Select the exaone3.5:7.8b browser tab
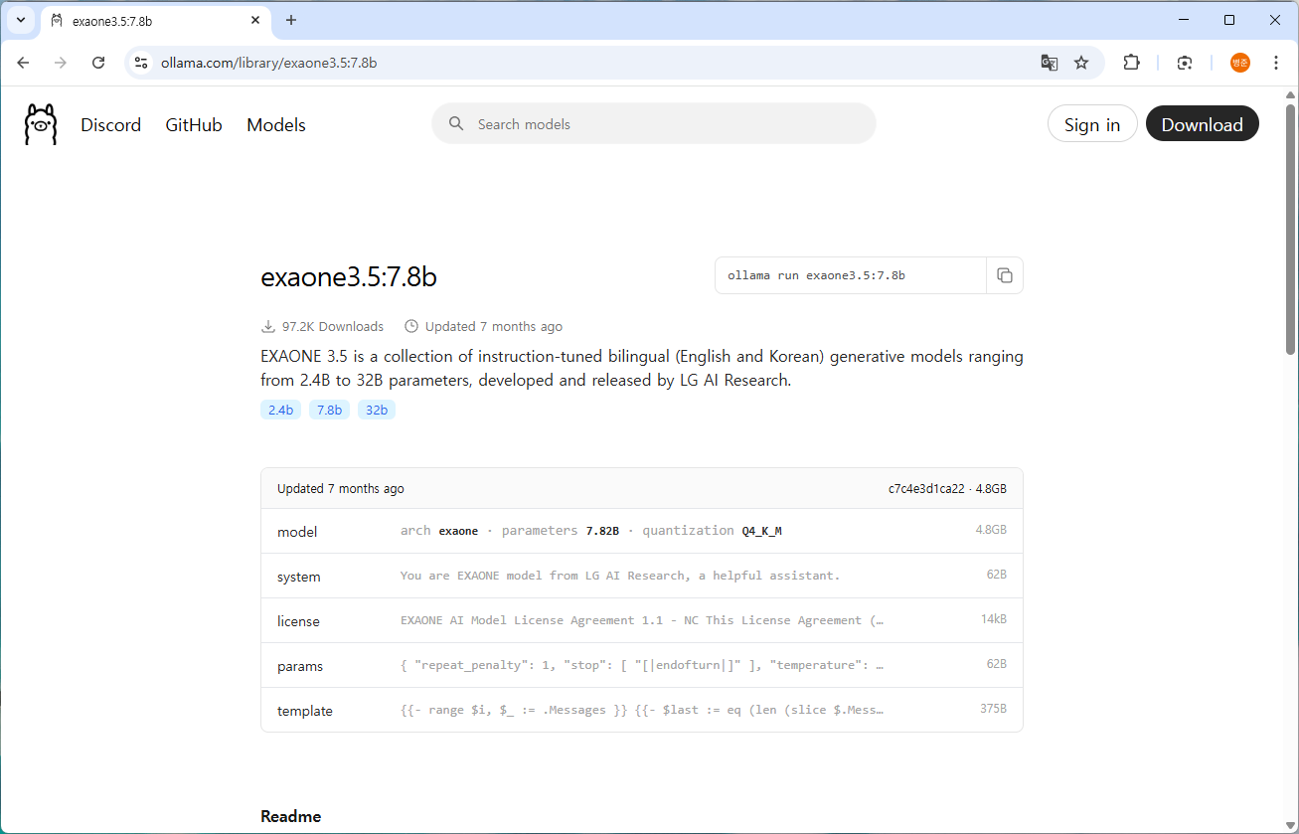 156,21
